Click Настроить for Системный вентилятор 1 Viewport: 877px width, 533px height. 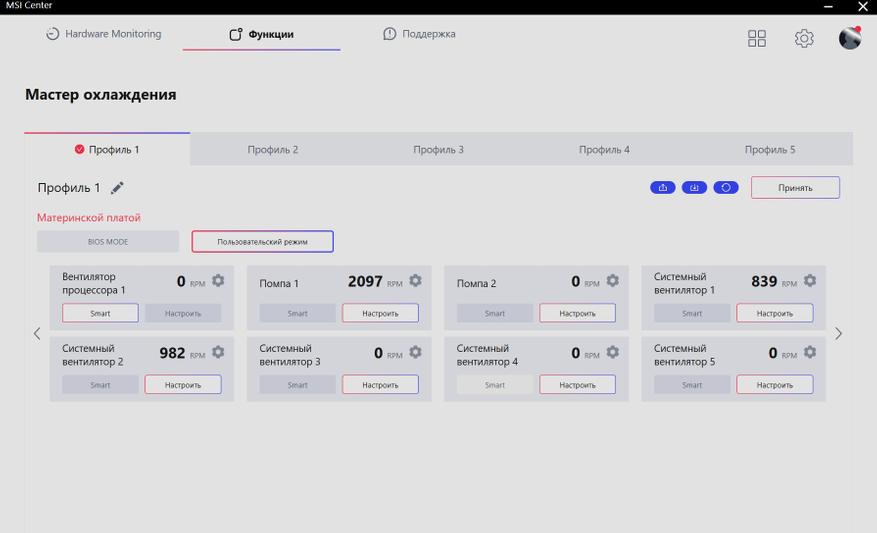coord(775,313)
